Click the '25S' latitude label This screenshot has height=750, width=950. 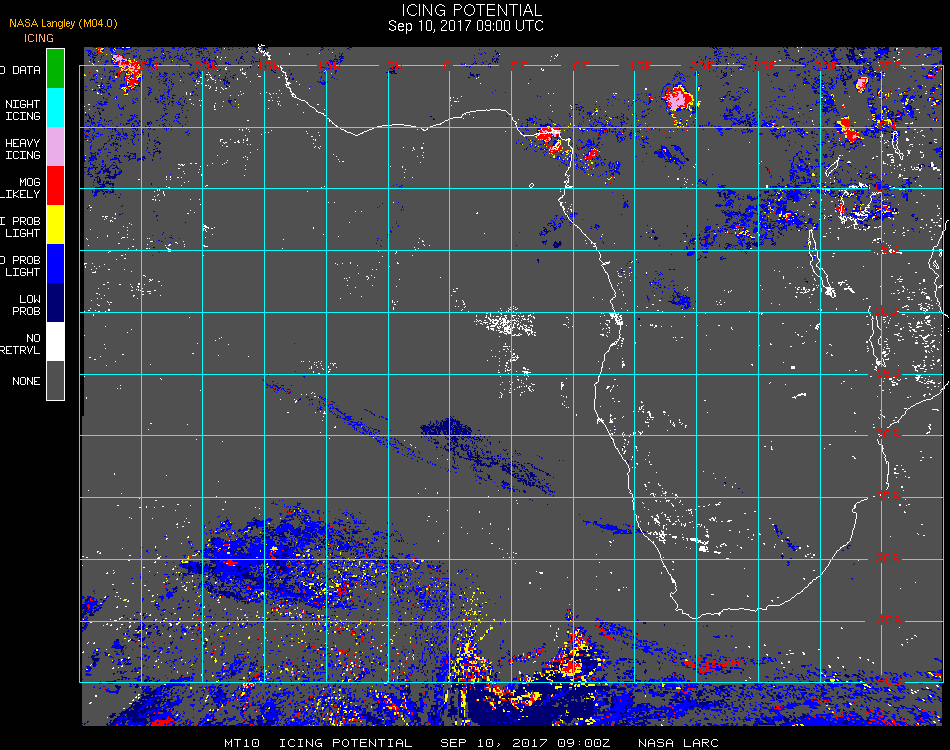[x=888, y=496]
